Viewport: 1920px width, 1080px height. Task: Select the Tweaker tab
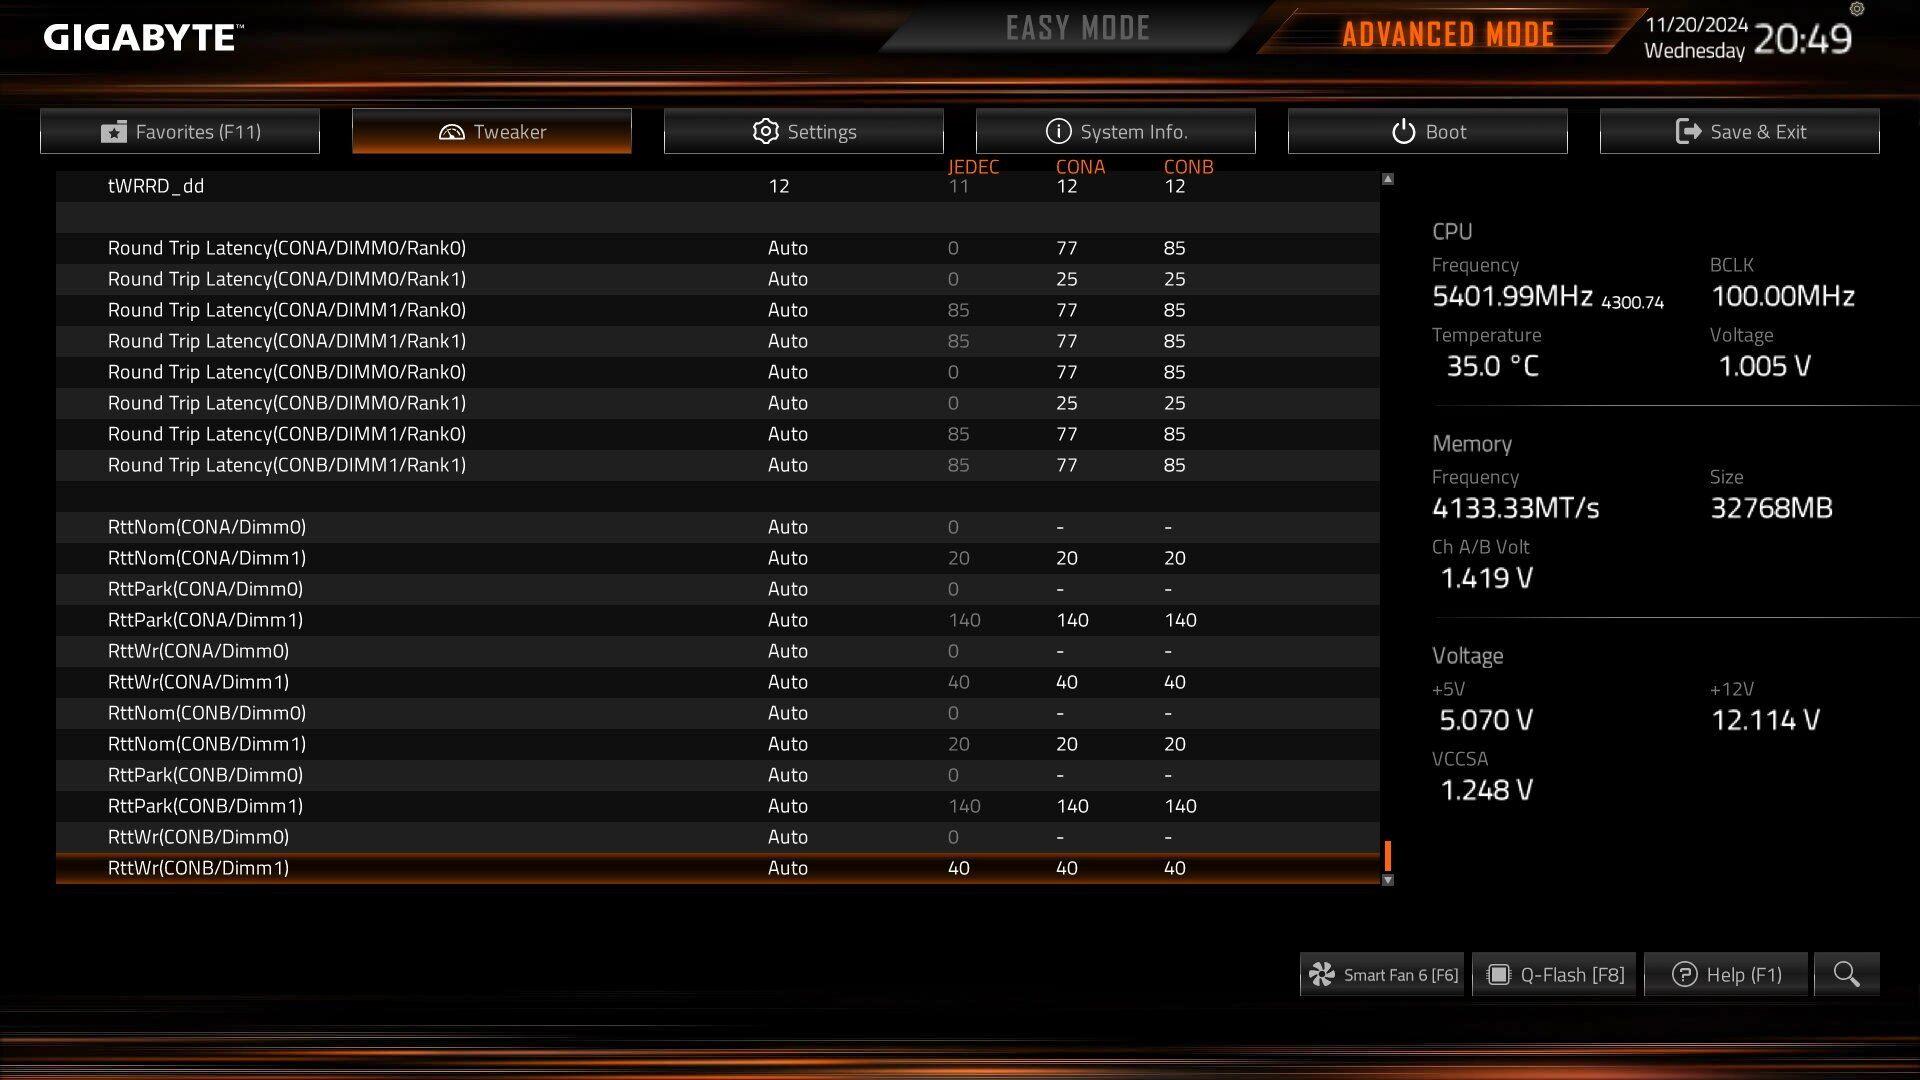[492, 131]
